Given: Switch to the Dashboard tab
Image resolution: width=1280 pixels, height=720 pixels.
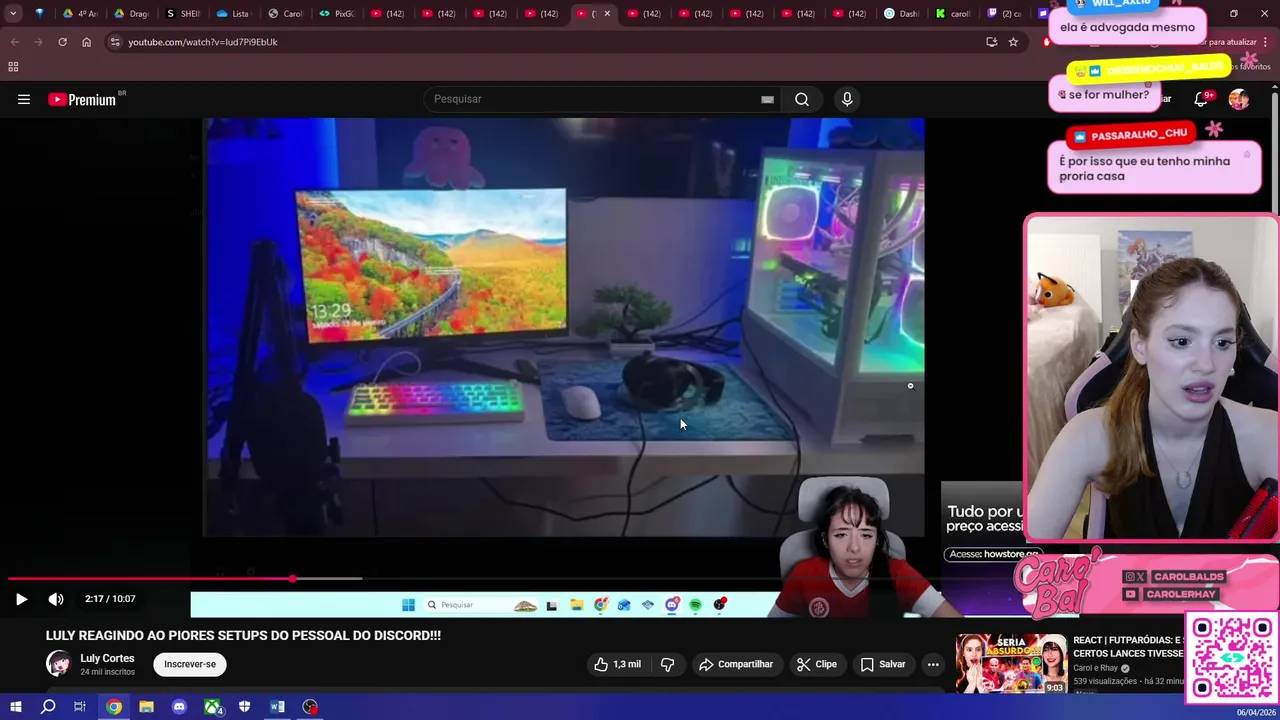Looking at the screenshot, I should pyautogui.click(x=901, y=14).
